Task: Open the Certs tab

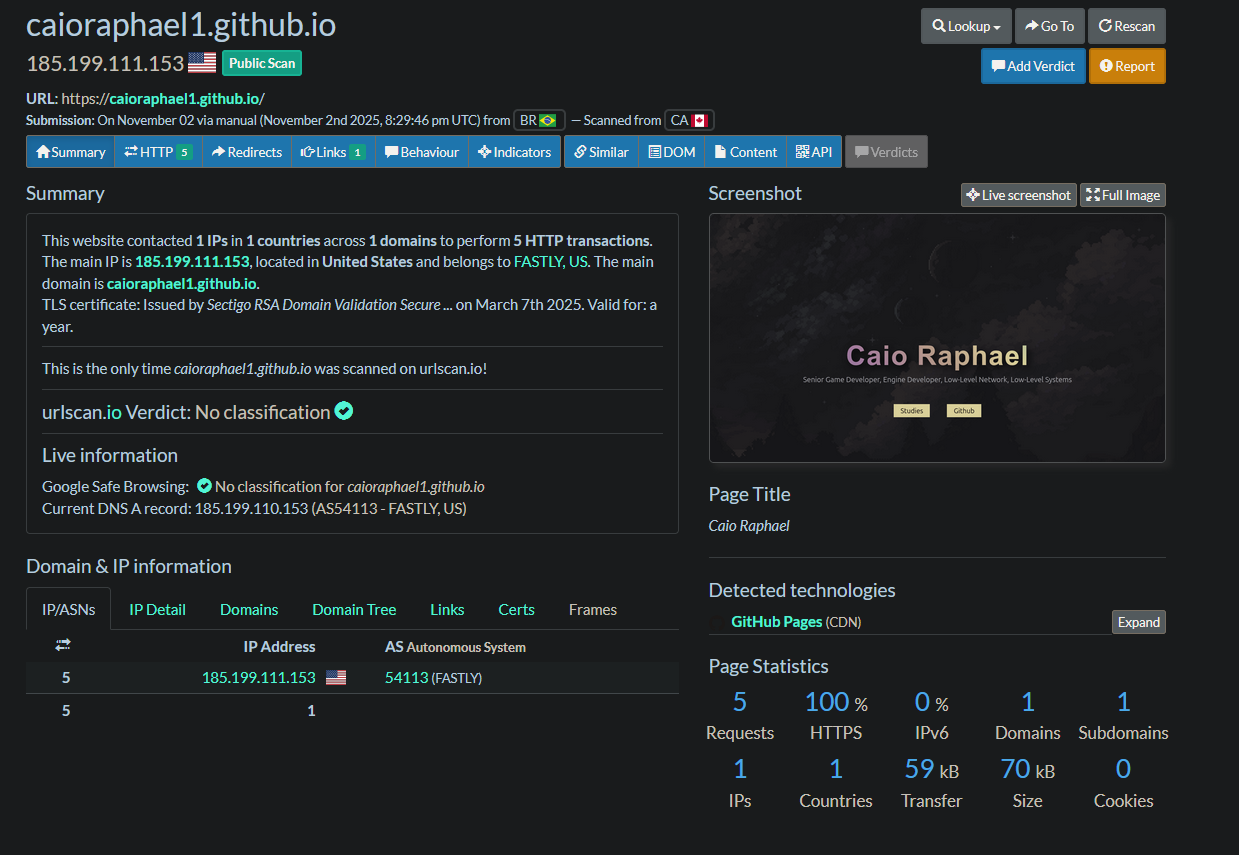Action: [x=516, y=609]
